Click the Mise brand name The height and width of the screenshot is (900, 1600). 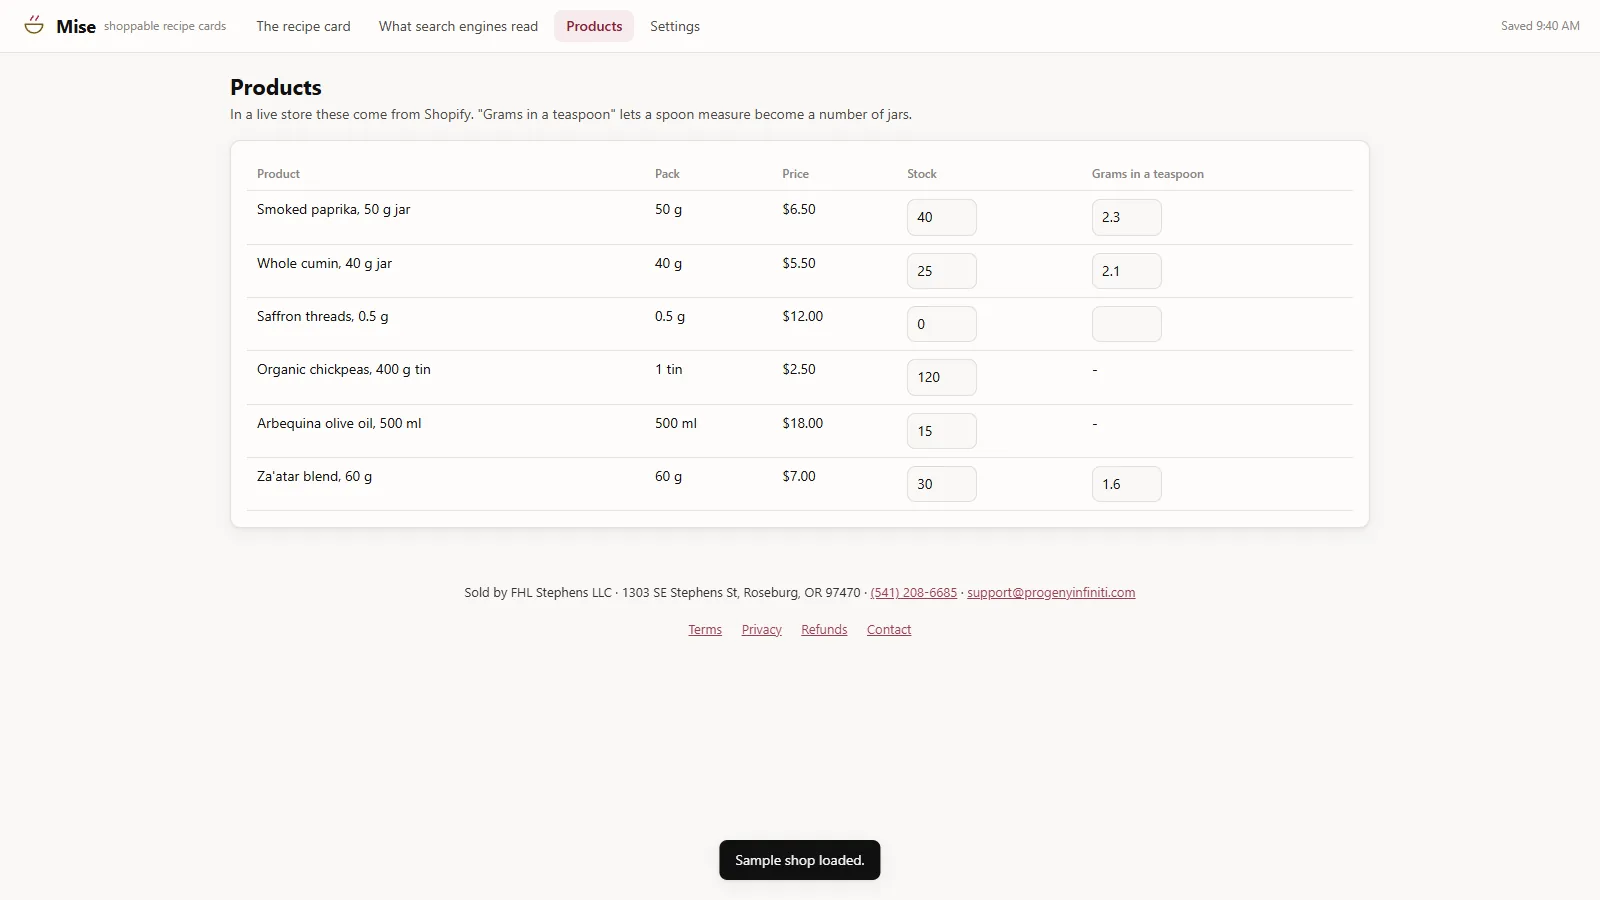[76, 26]
